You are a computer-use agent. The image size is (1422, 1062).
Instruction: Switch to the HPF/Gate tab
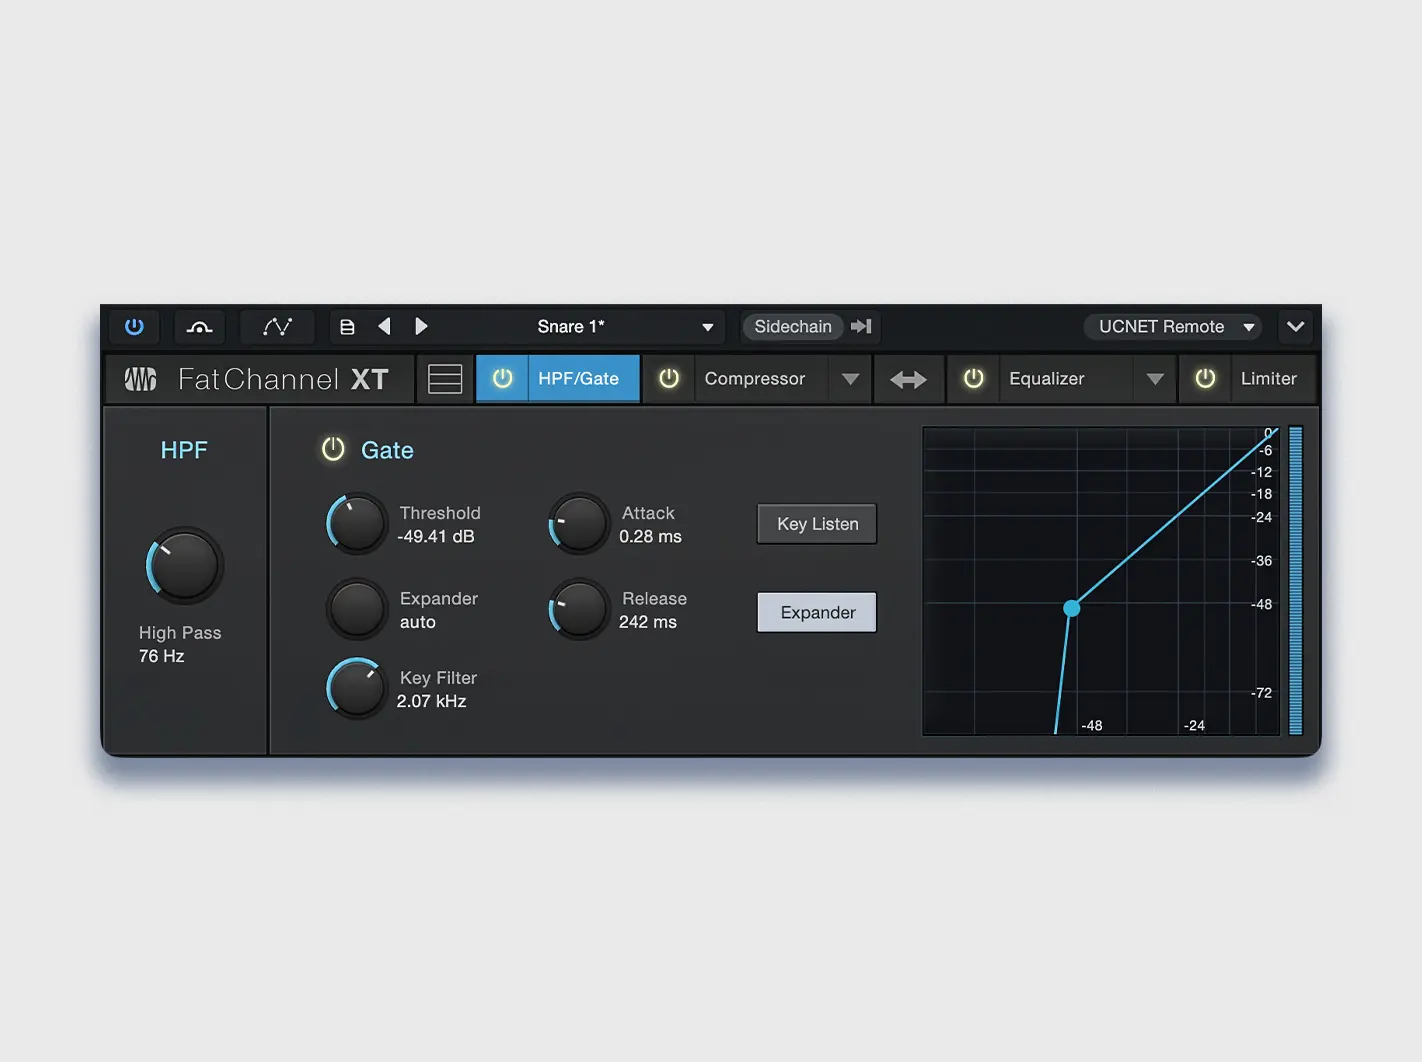(x=578, y=379)
